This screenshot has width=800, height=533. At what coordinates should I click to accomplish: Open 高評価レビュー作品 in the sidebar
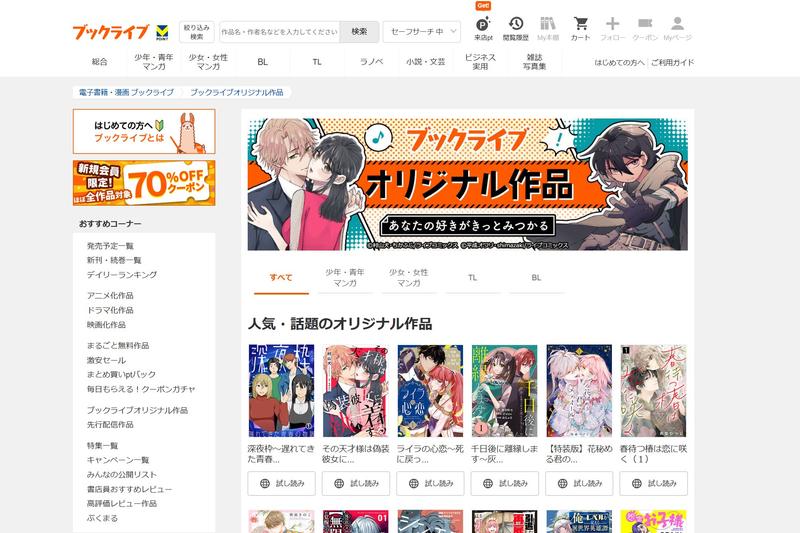(122, 503)
